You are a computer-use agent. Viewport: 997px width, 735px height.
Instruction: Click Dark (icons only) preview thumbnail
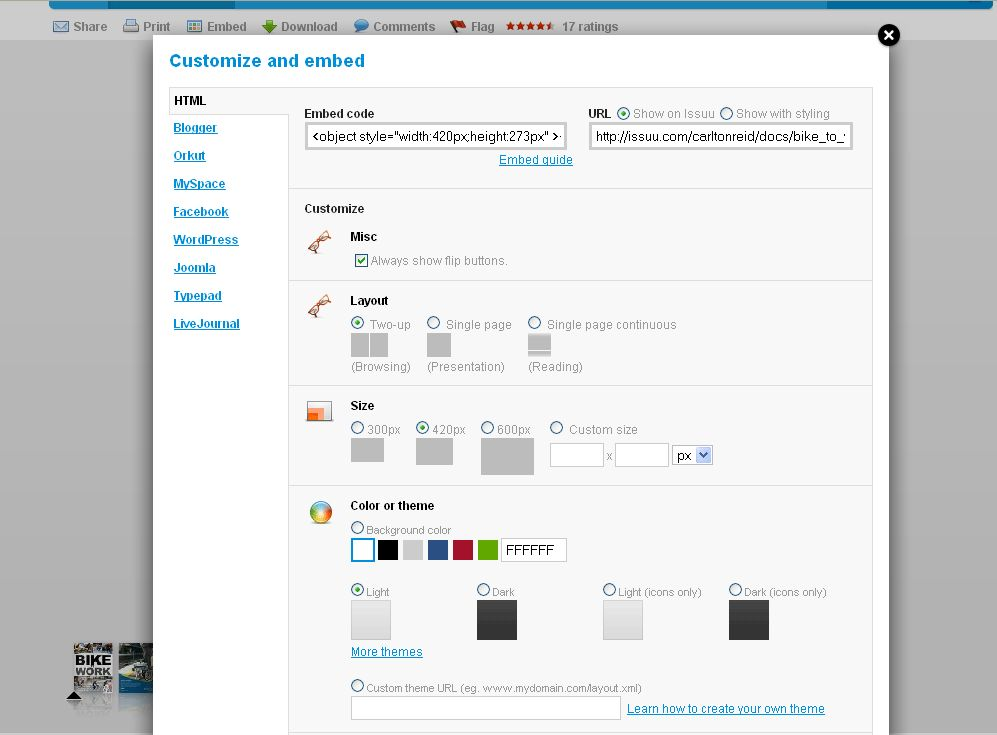point(748,620)
